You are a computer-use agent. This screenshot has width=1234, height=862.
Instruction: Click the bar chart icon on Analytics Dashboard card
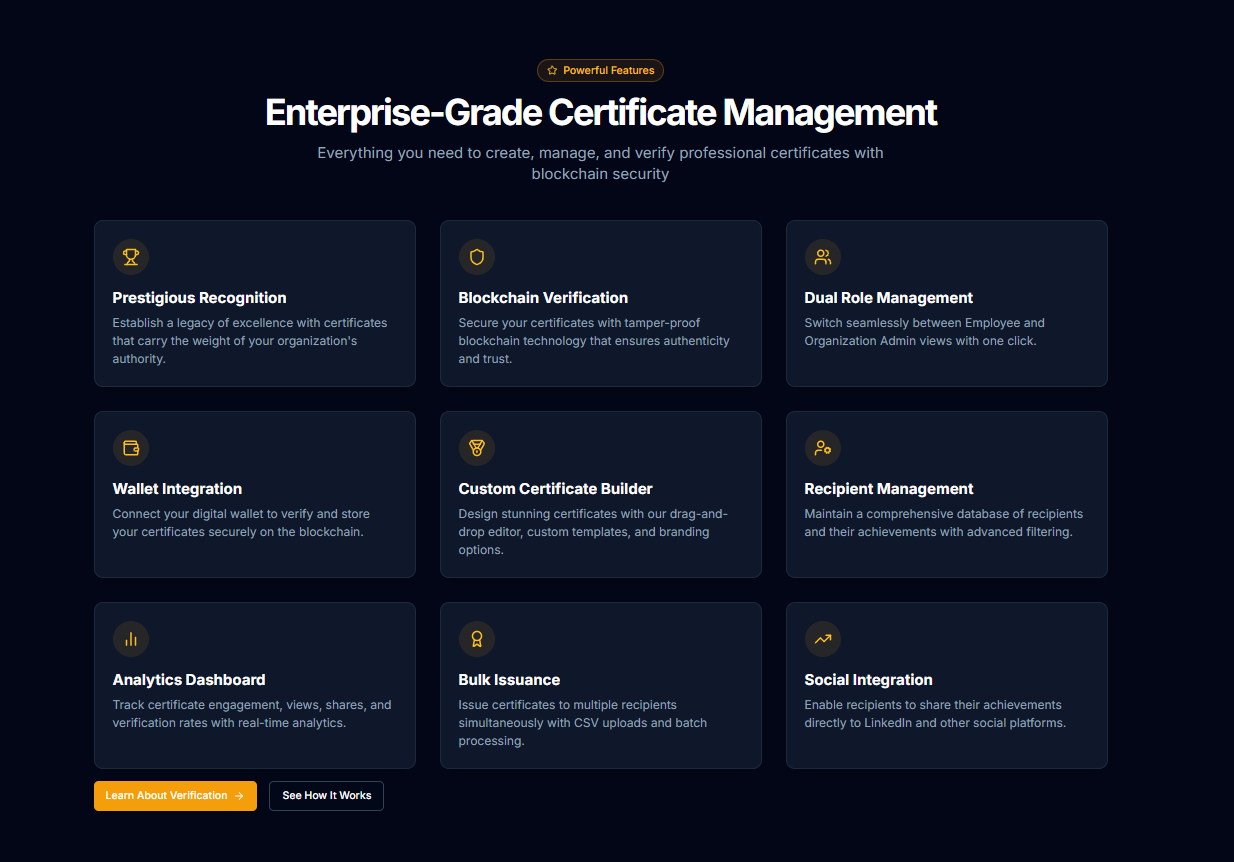131,639
